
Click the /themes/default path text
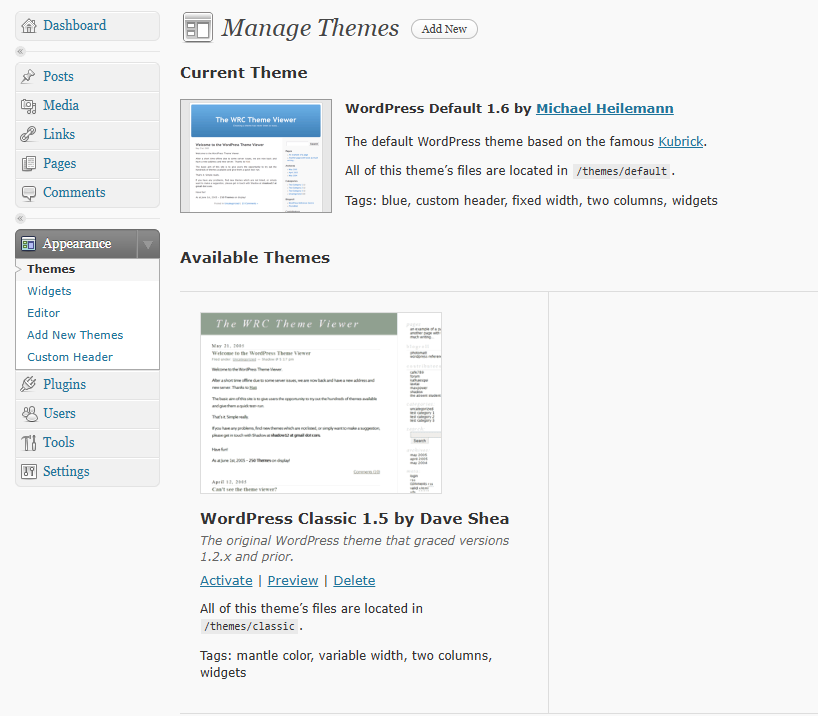[x=621, y=171]
